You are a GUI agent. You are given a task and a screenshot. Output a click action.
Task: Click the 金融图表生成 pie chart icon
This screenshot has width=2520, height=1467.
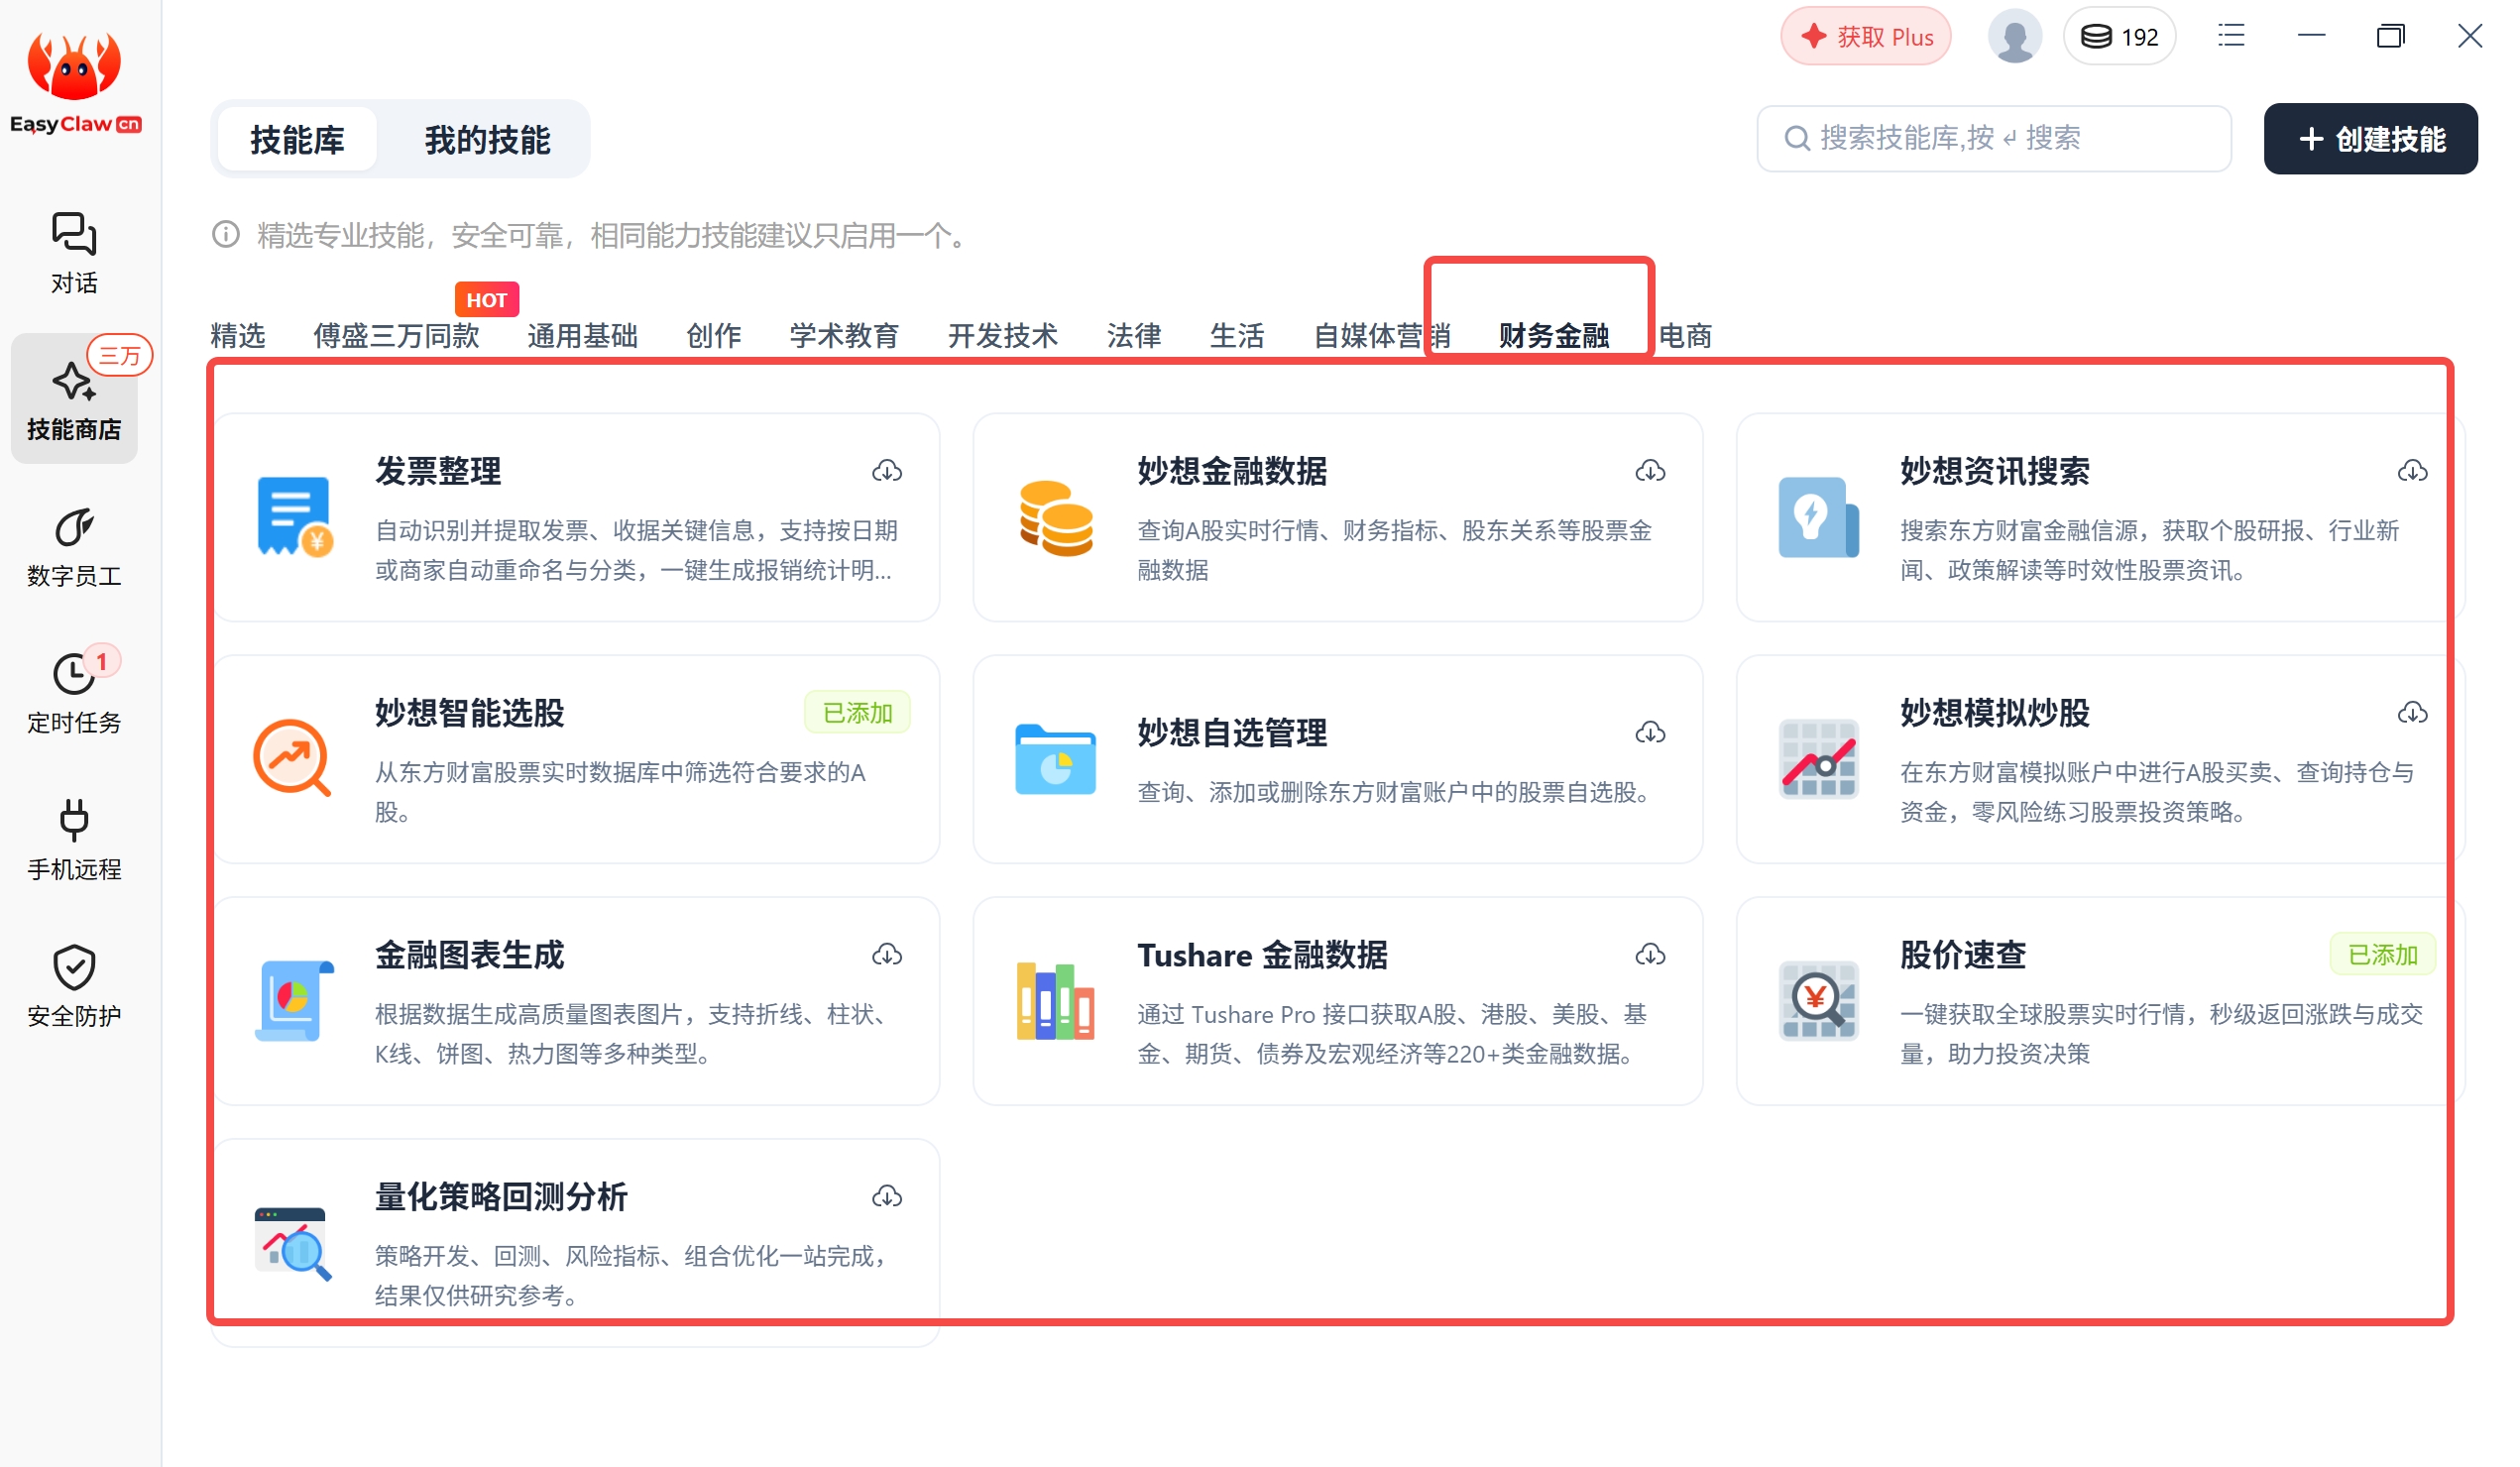pyautogui.click(x=293, y=1001)
